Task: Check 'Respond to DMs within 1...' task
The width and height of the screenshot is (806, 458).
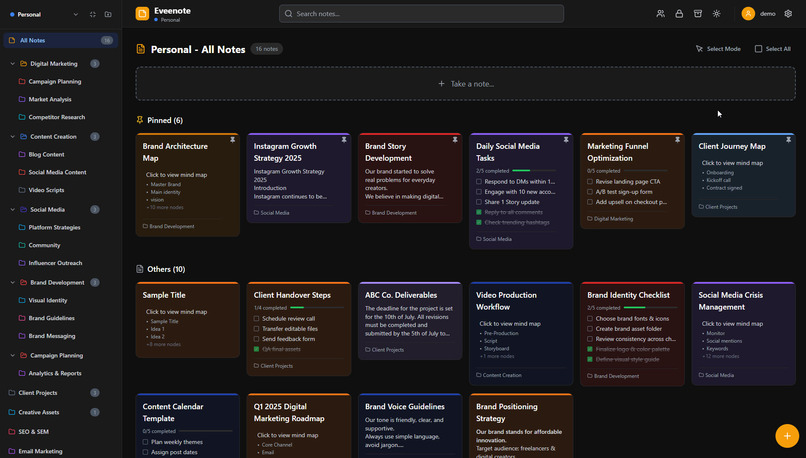Action: coord(479,181)
